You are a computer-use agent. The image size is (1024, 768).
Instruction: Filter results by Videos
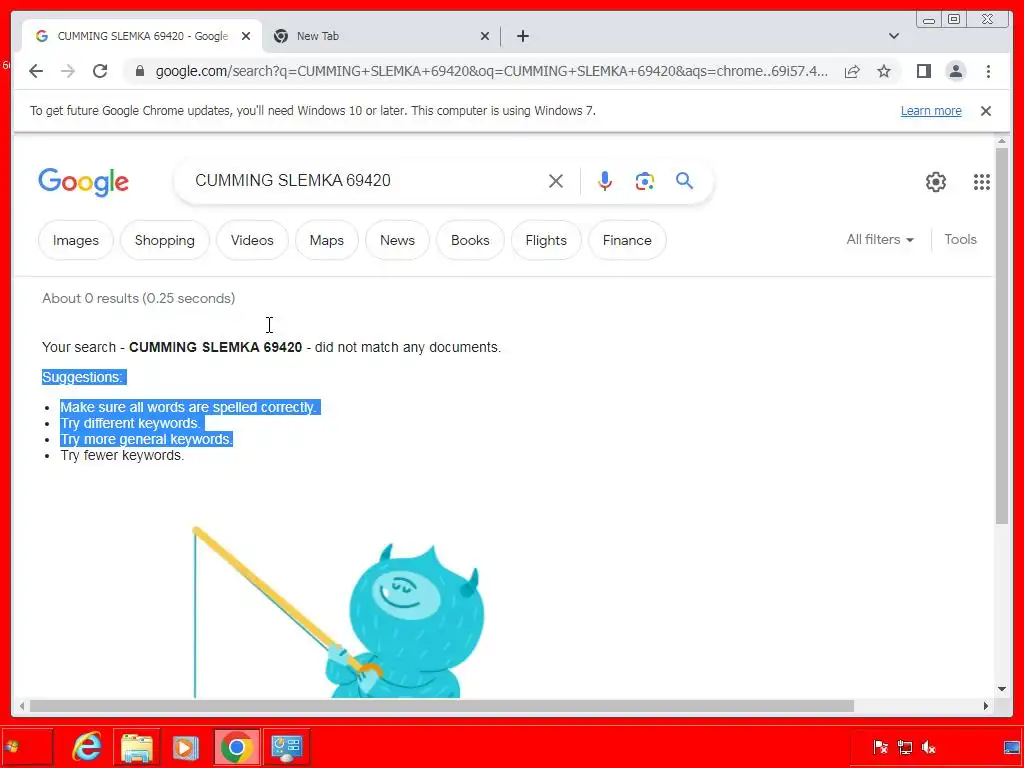pos(252,240)
